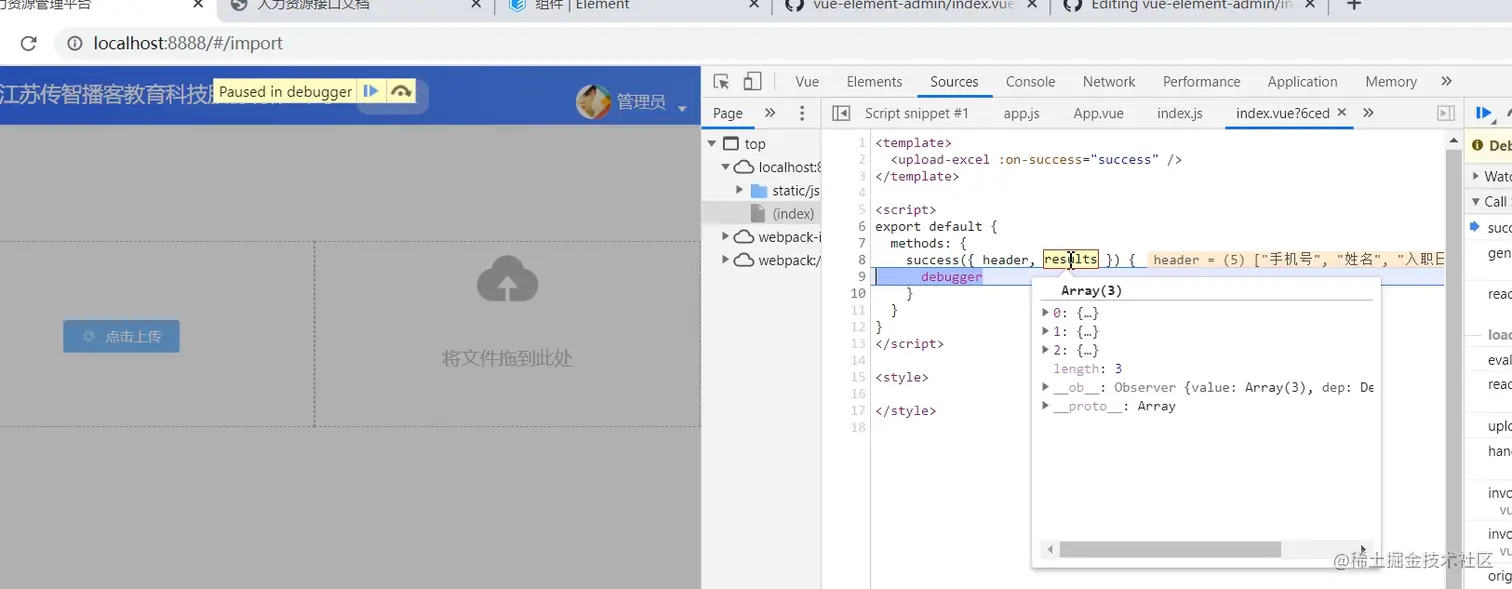The height and width of the screenshot is (589, 1512).
Task: Show more navigator tabs next to Page
Action: 770,113
